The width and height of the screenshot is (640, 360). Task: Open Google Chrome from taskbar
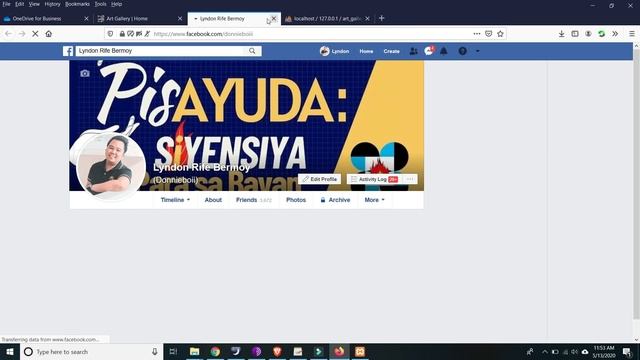215,351
